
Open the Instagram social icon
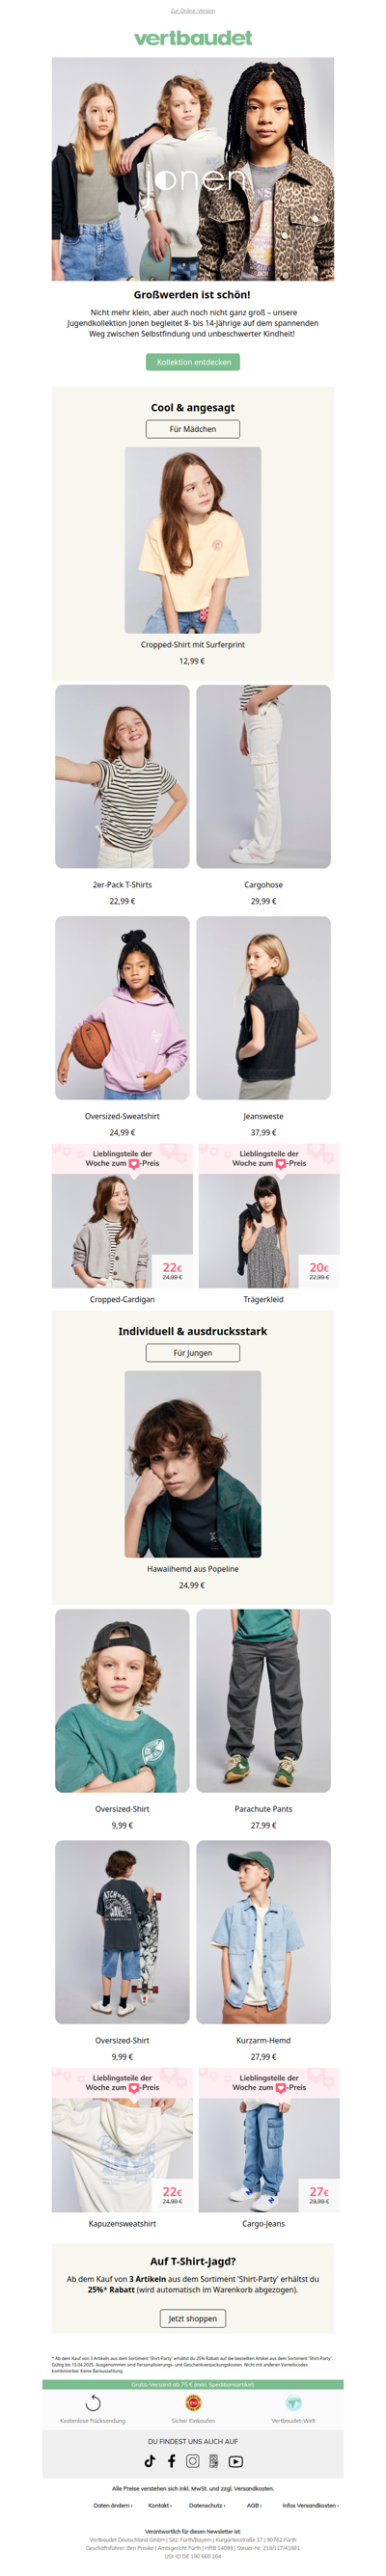click(193, 2461)
